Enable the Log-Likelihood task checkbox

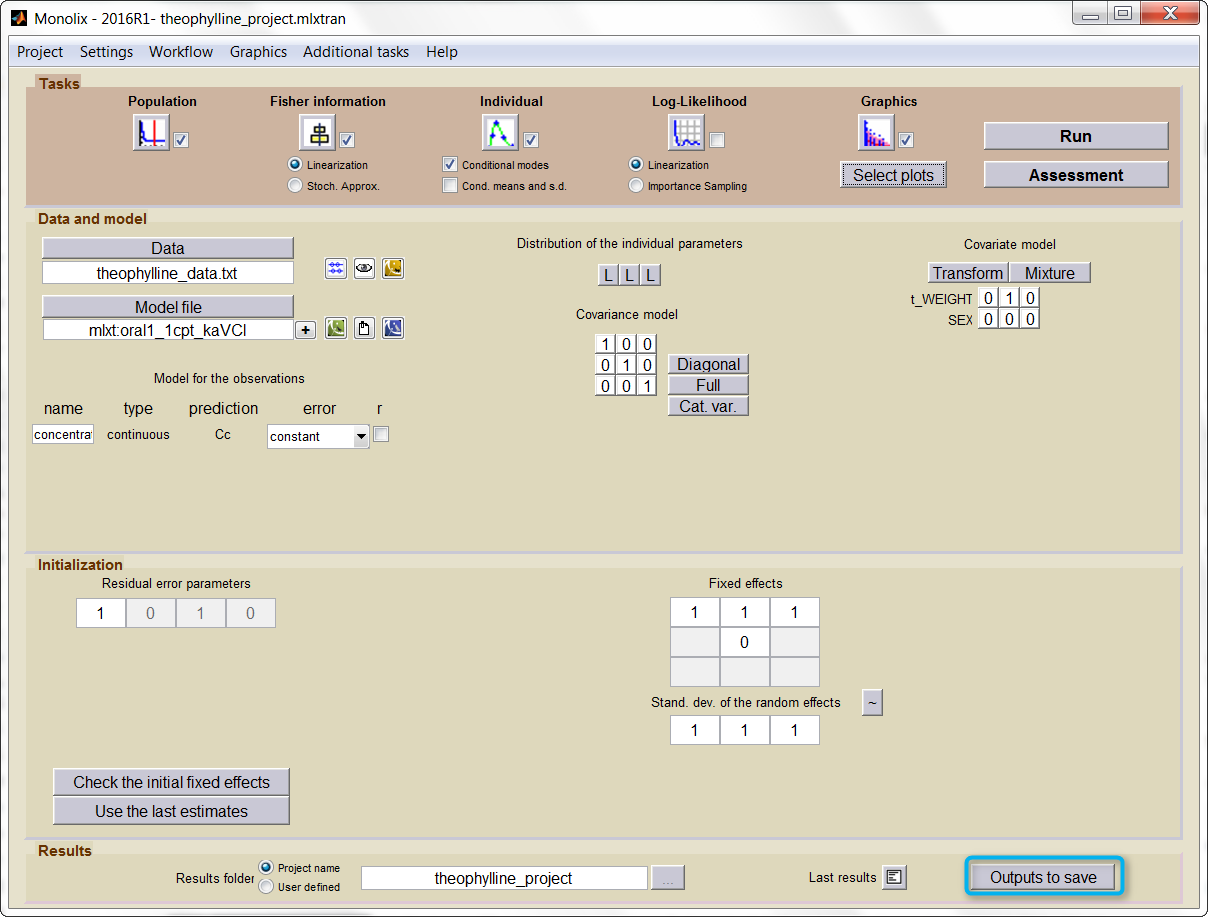[718, 140]
